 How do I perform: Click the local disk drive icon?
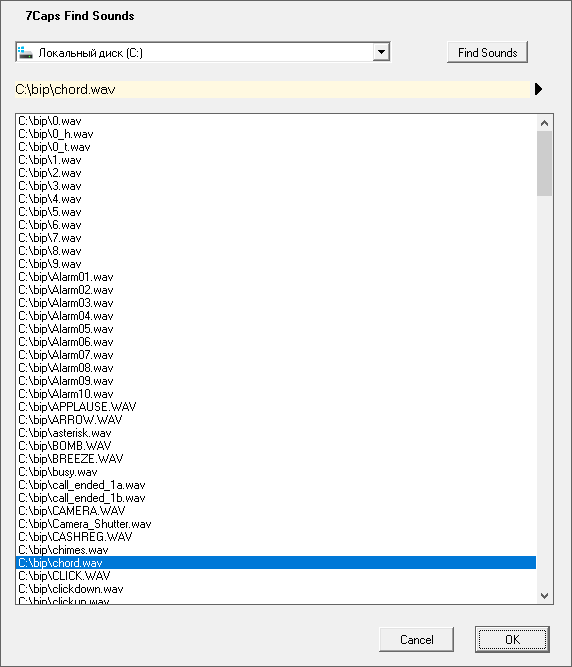coord(26,53)
